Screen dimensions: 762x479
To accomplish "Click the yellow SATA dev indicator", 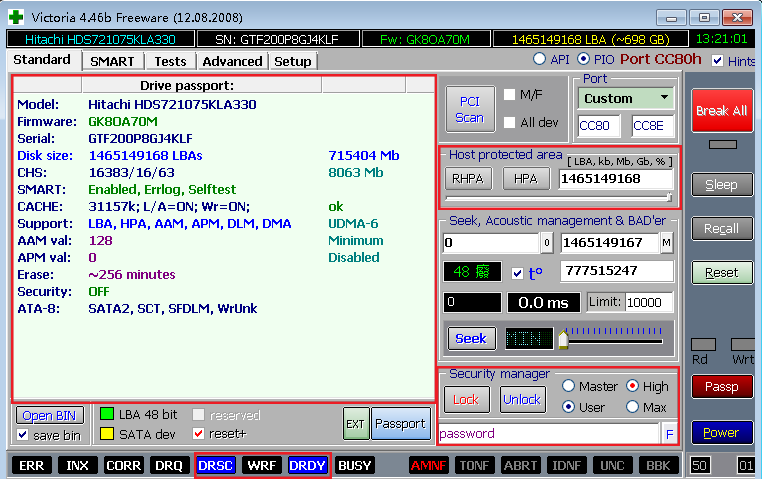I will [106, 433].
